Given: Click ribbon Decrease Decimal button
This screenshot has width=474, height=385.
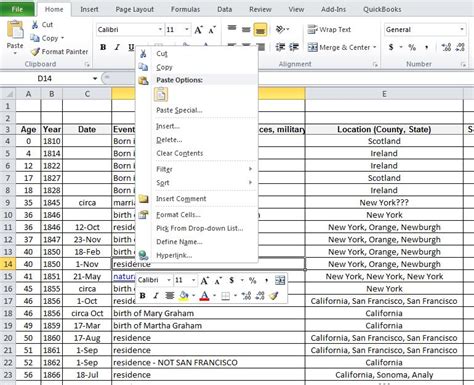Looking at the screenshot, I should (x=460, y=47).
